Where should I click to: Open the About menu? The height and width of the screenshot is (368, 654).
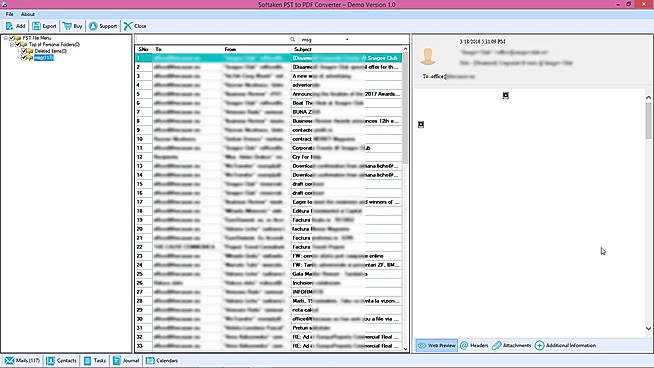click(x=28, y=14)
